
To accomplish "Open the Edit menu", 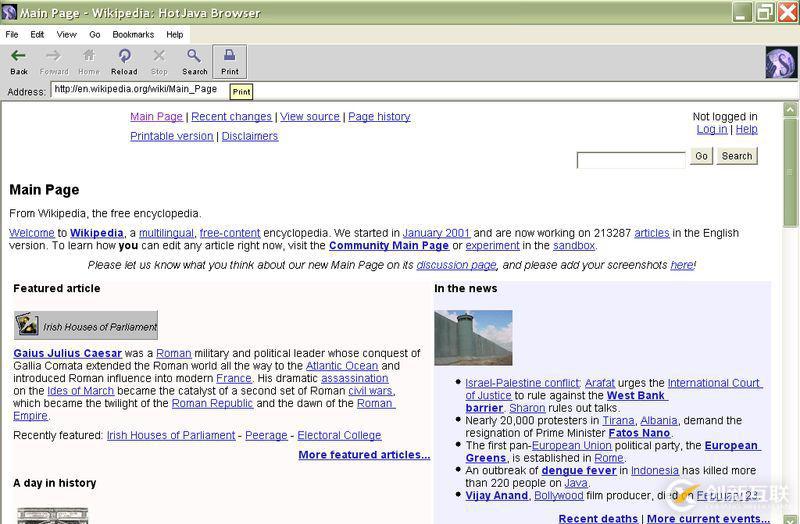I will 37,34.
